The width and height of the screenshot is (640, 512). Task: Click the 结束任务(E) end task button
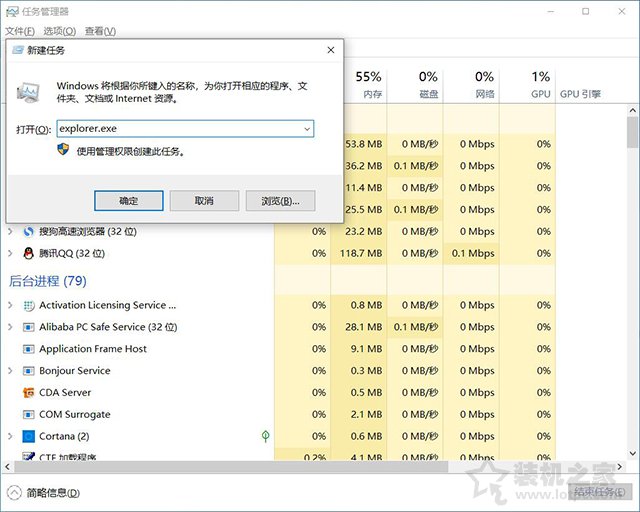pos(600,492)
